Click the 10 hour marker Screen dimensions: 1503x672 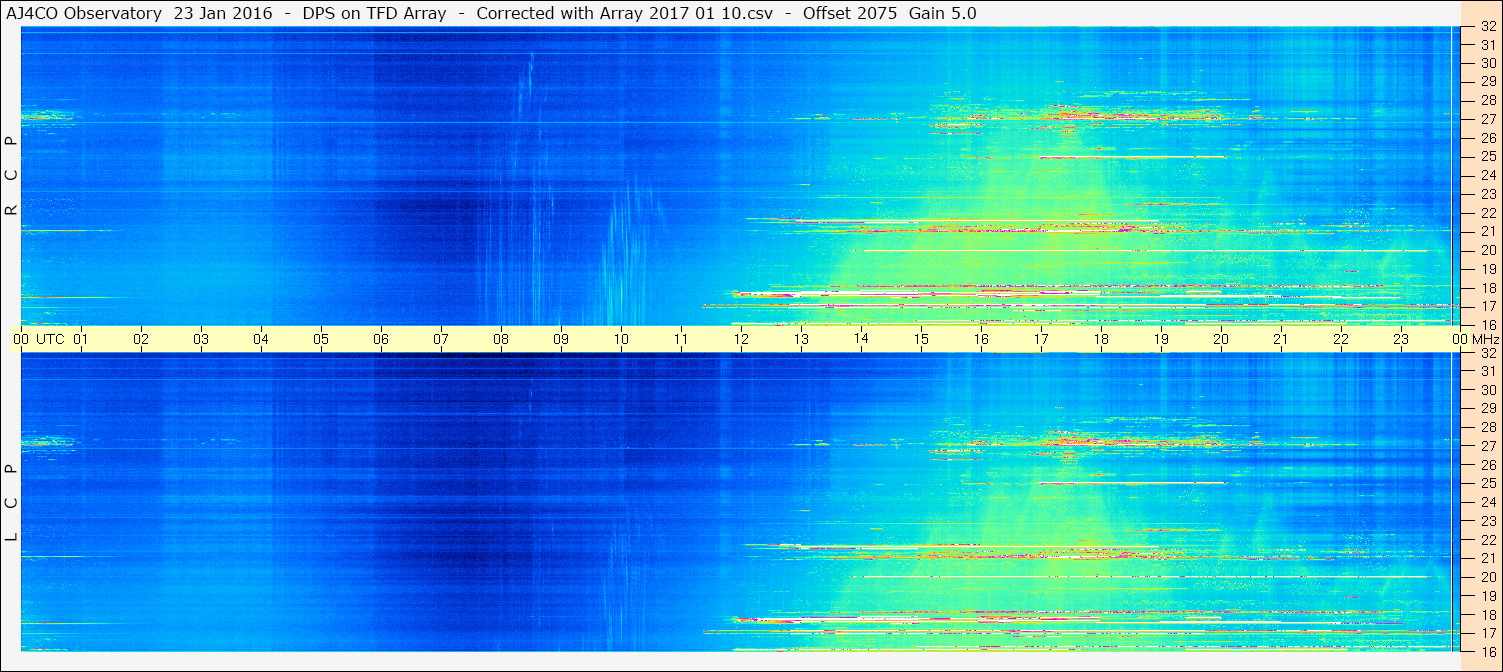pos(621,339)
